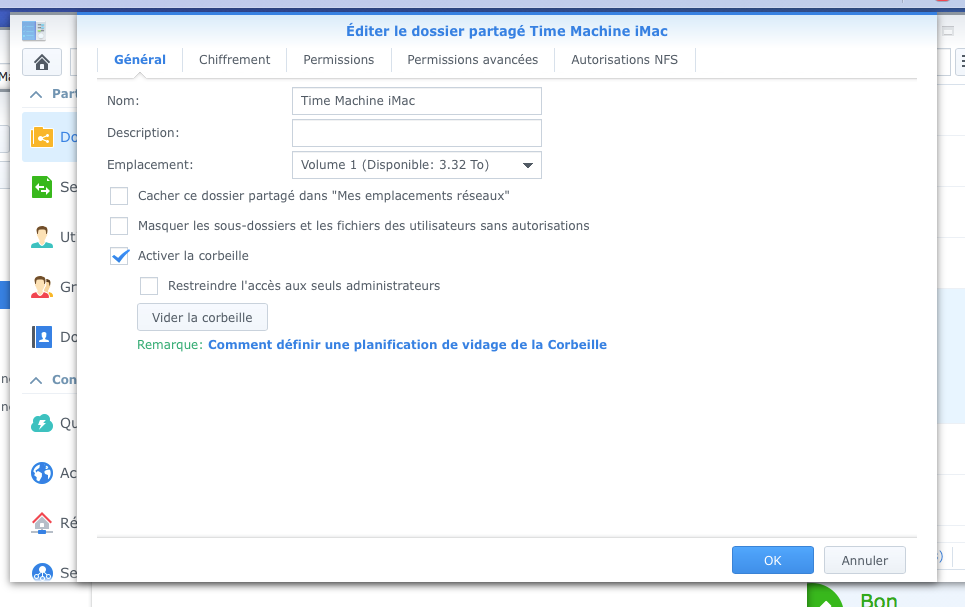Click the Home icon in Control Panel
This screenshot has width=965, height=607.
point(42,62)
